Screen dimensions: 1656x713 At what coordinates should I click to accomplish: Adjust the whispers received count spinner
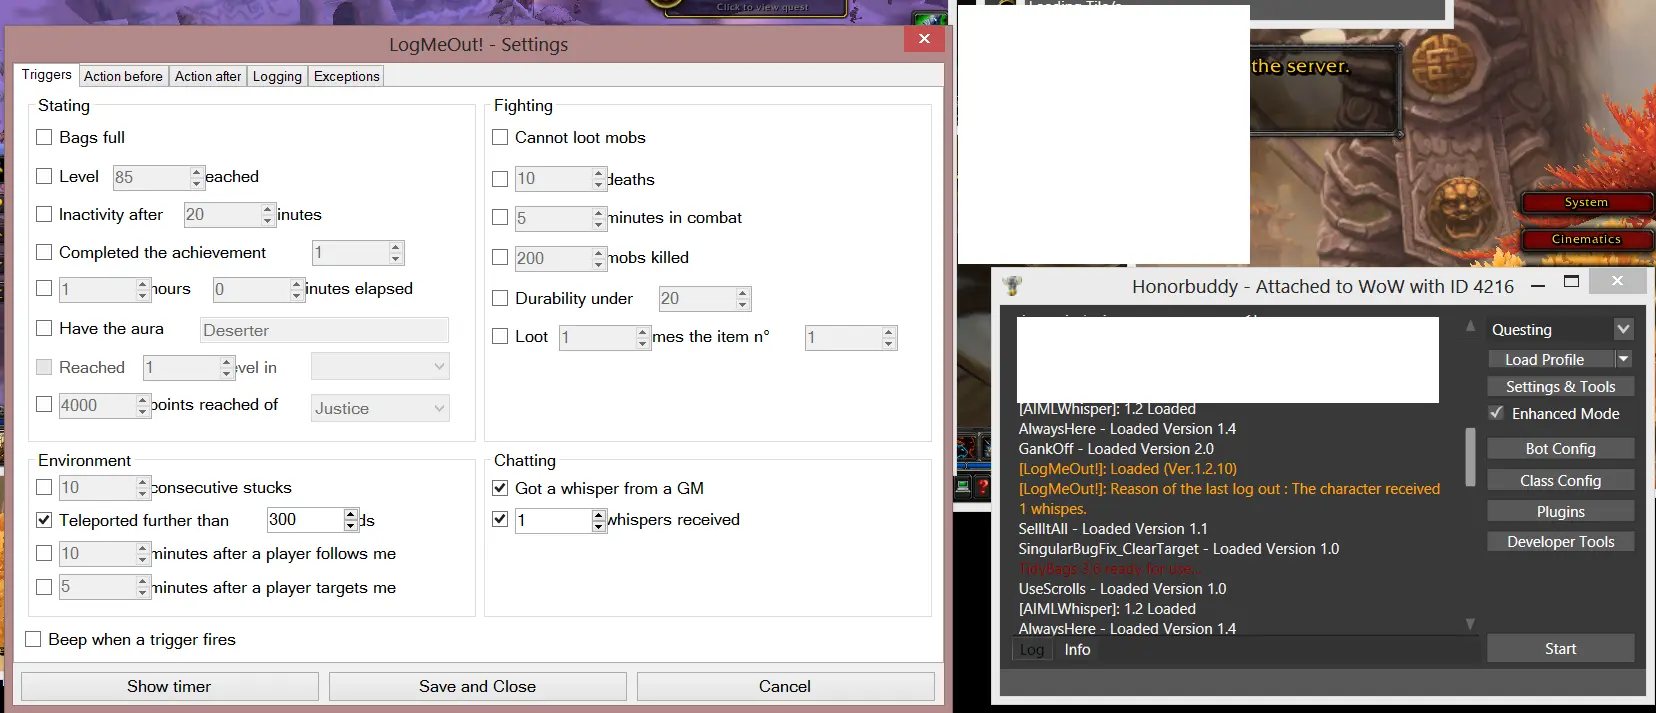click(x=599, y=520)
